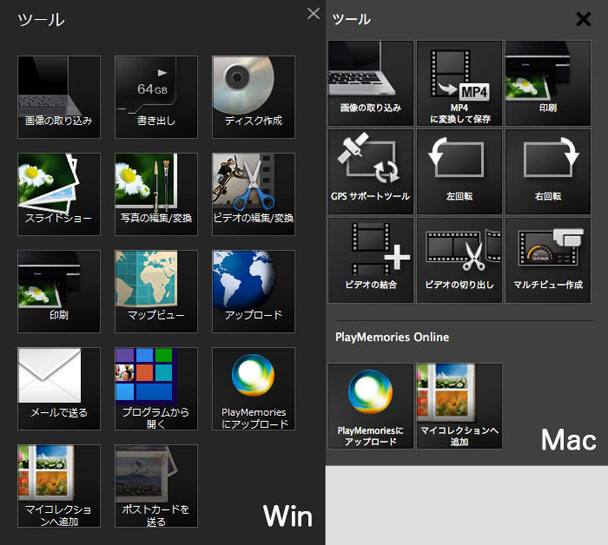Open 画像の取り込み in the Mac tools panel

click(371, 83)
